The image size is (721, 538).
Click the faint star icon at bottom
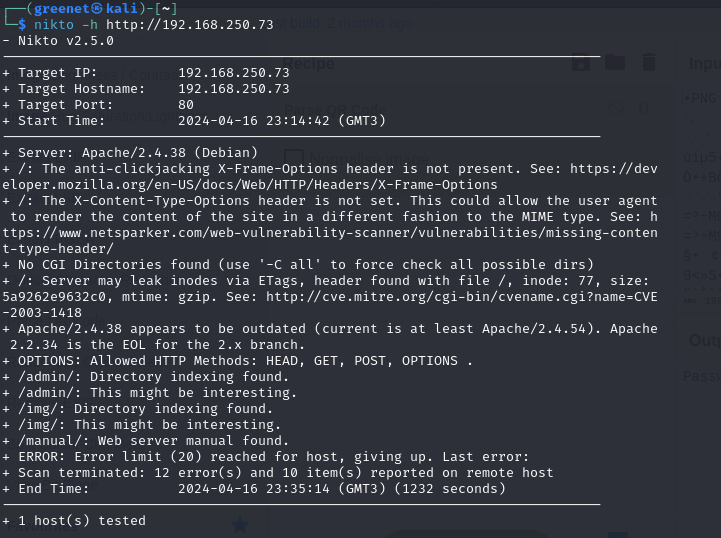tap(240, 524)
